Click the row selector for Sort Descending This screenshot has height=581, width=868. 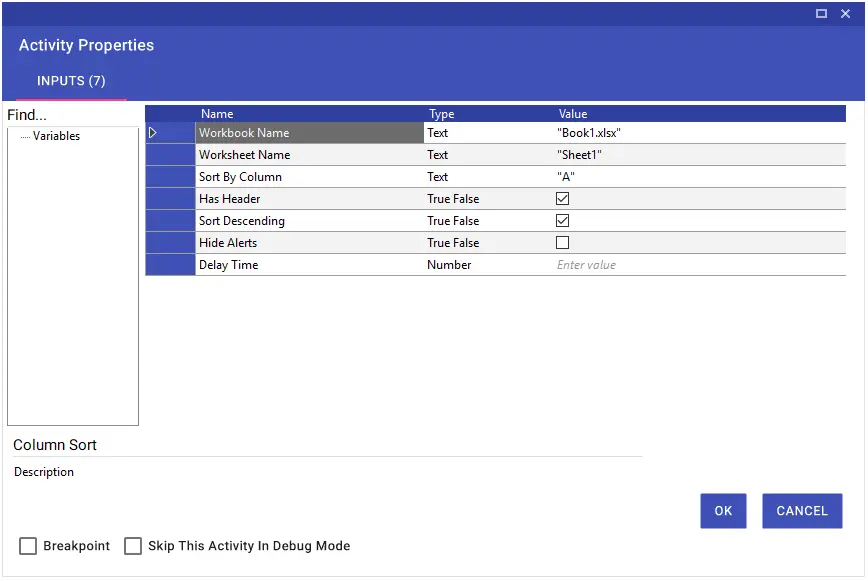[x=170, y=221]
